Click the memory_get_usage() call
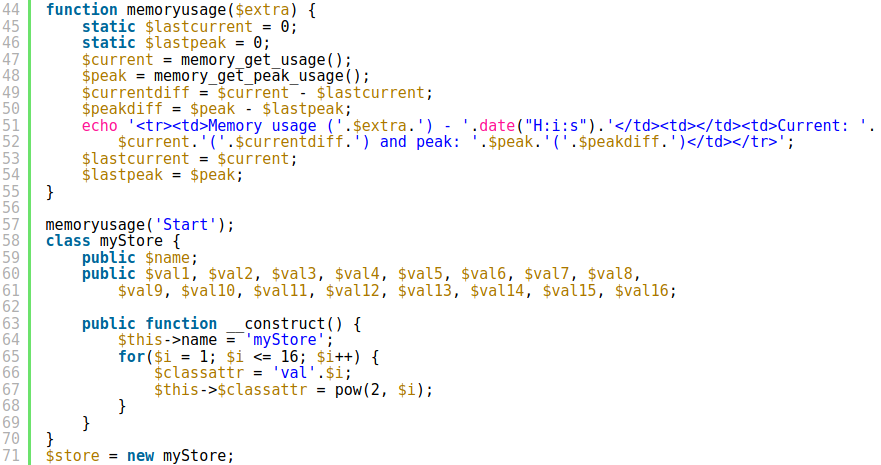The width and height of the screenshot is (881, 465). pyautogui.click(x=266, y=60)
